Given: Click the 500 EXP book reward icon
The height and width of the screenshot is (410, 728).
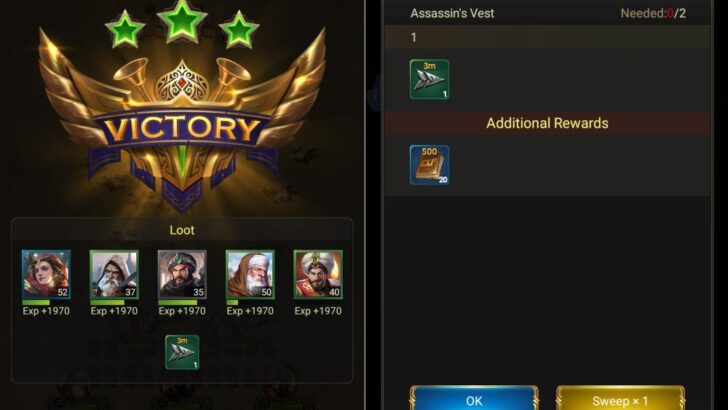Looking at the screenshot, I should [x=429, y=165].
